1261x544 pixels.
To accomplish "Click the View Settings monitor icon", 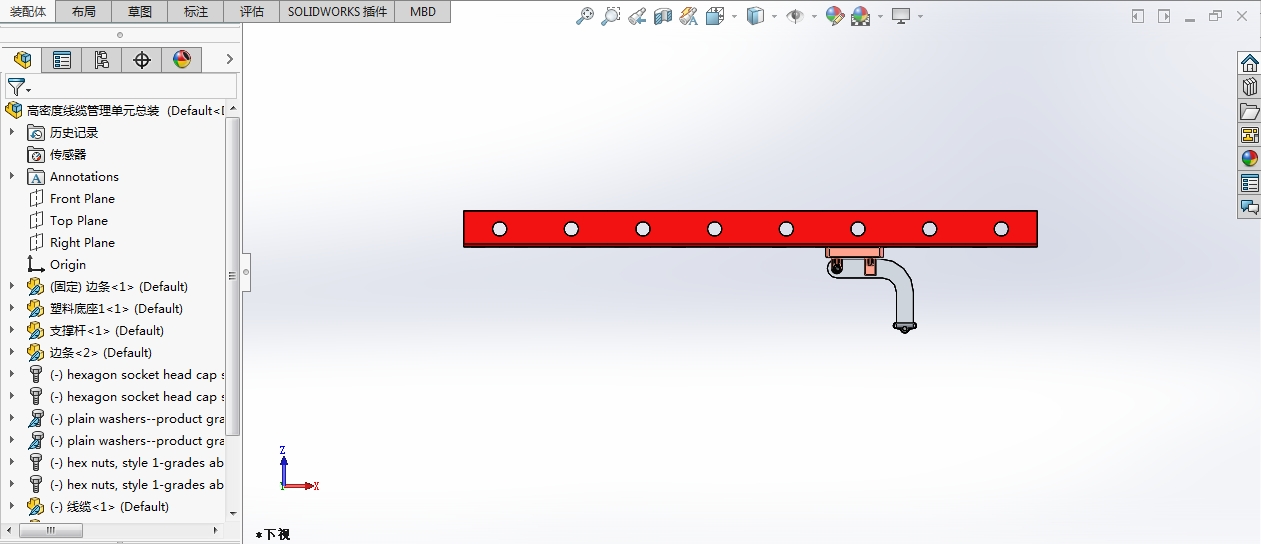I will point(902,16).
